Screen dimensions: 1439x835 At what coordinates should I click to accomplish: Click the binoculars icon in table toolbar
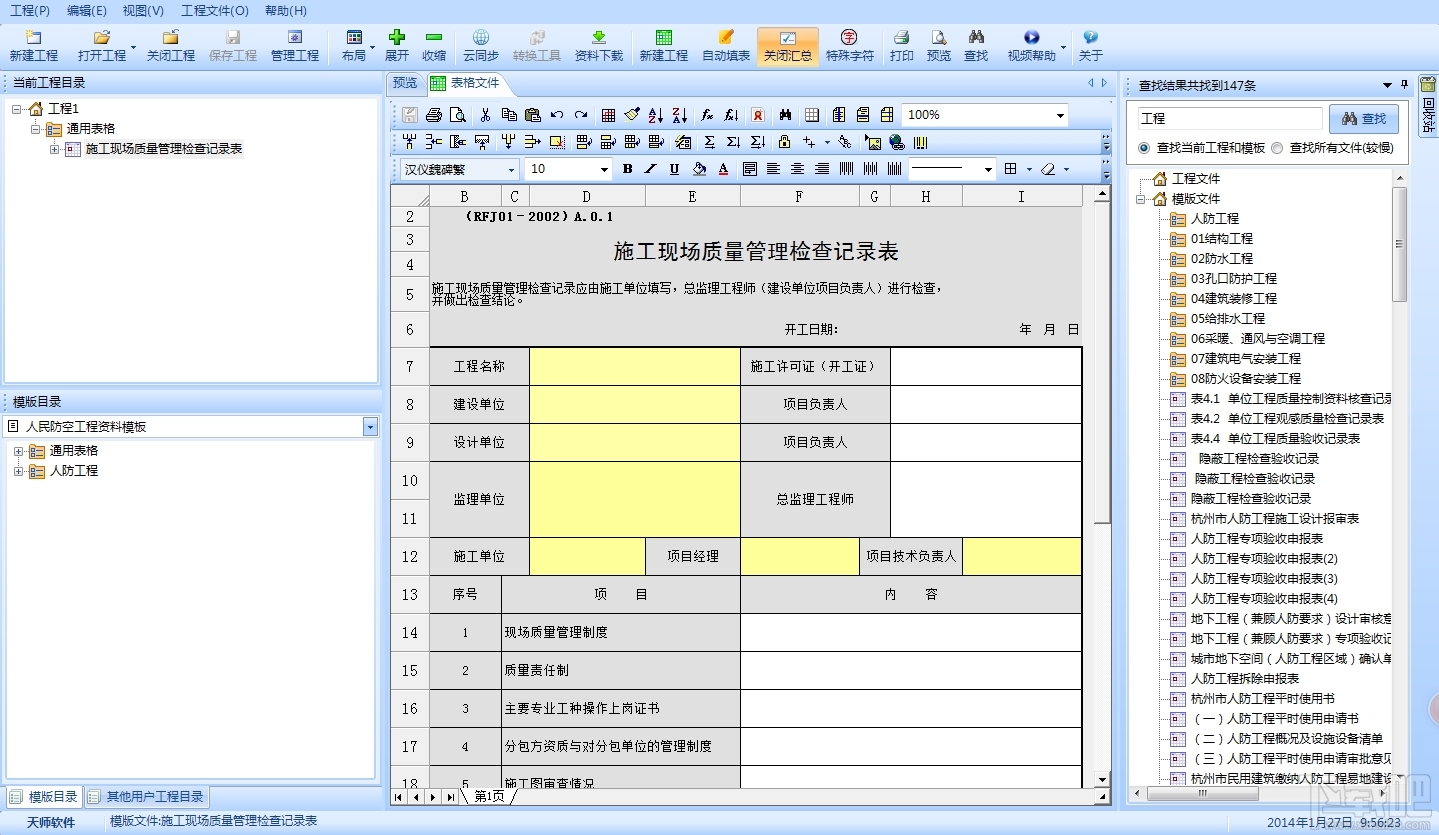(x=786, y=115)
